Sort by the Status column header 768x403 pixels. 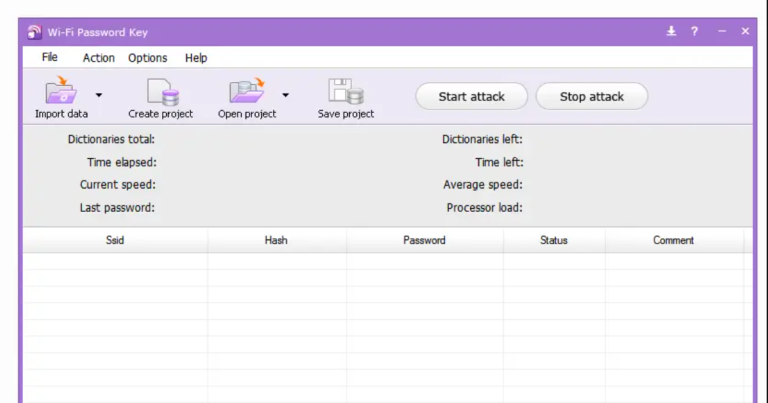(x=554, y=240)
